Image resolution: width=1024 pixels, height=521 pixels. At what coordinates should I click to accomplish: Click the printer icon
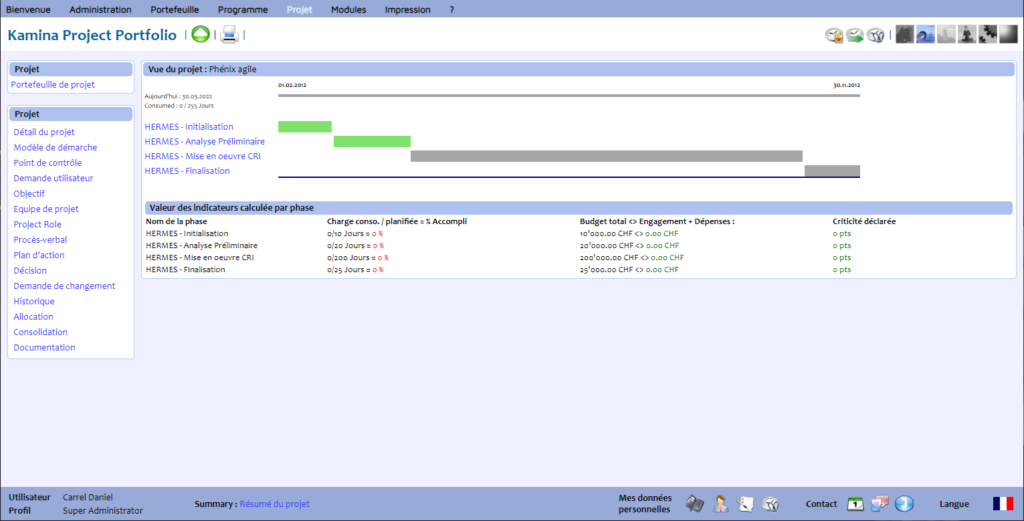(229, 35)
